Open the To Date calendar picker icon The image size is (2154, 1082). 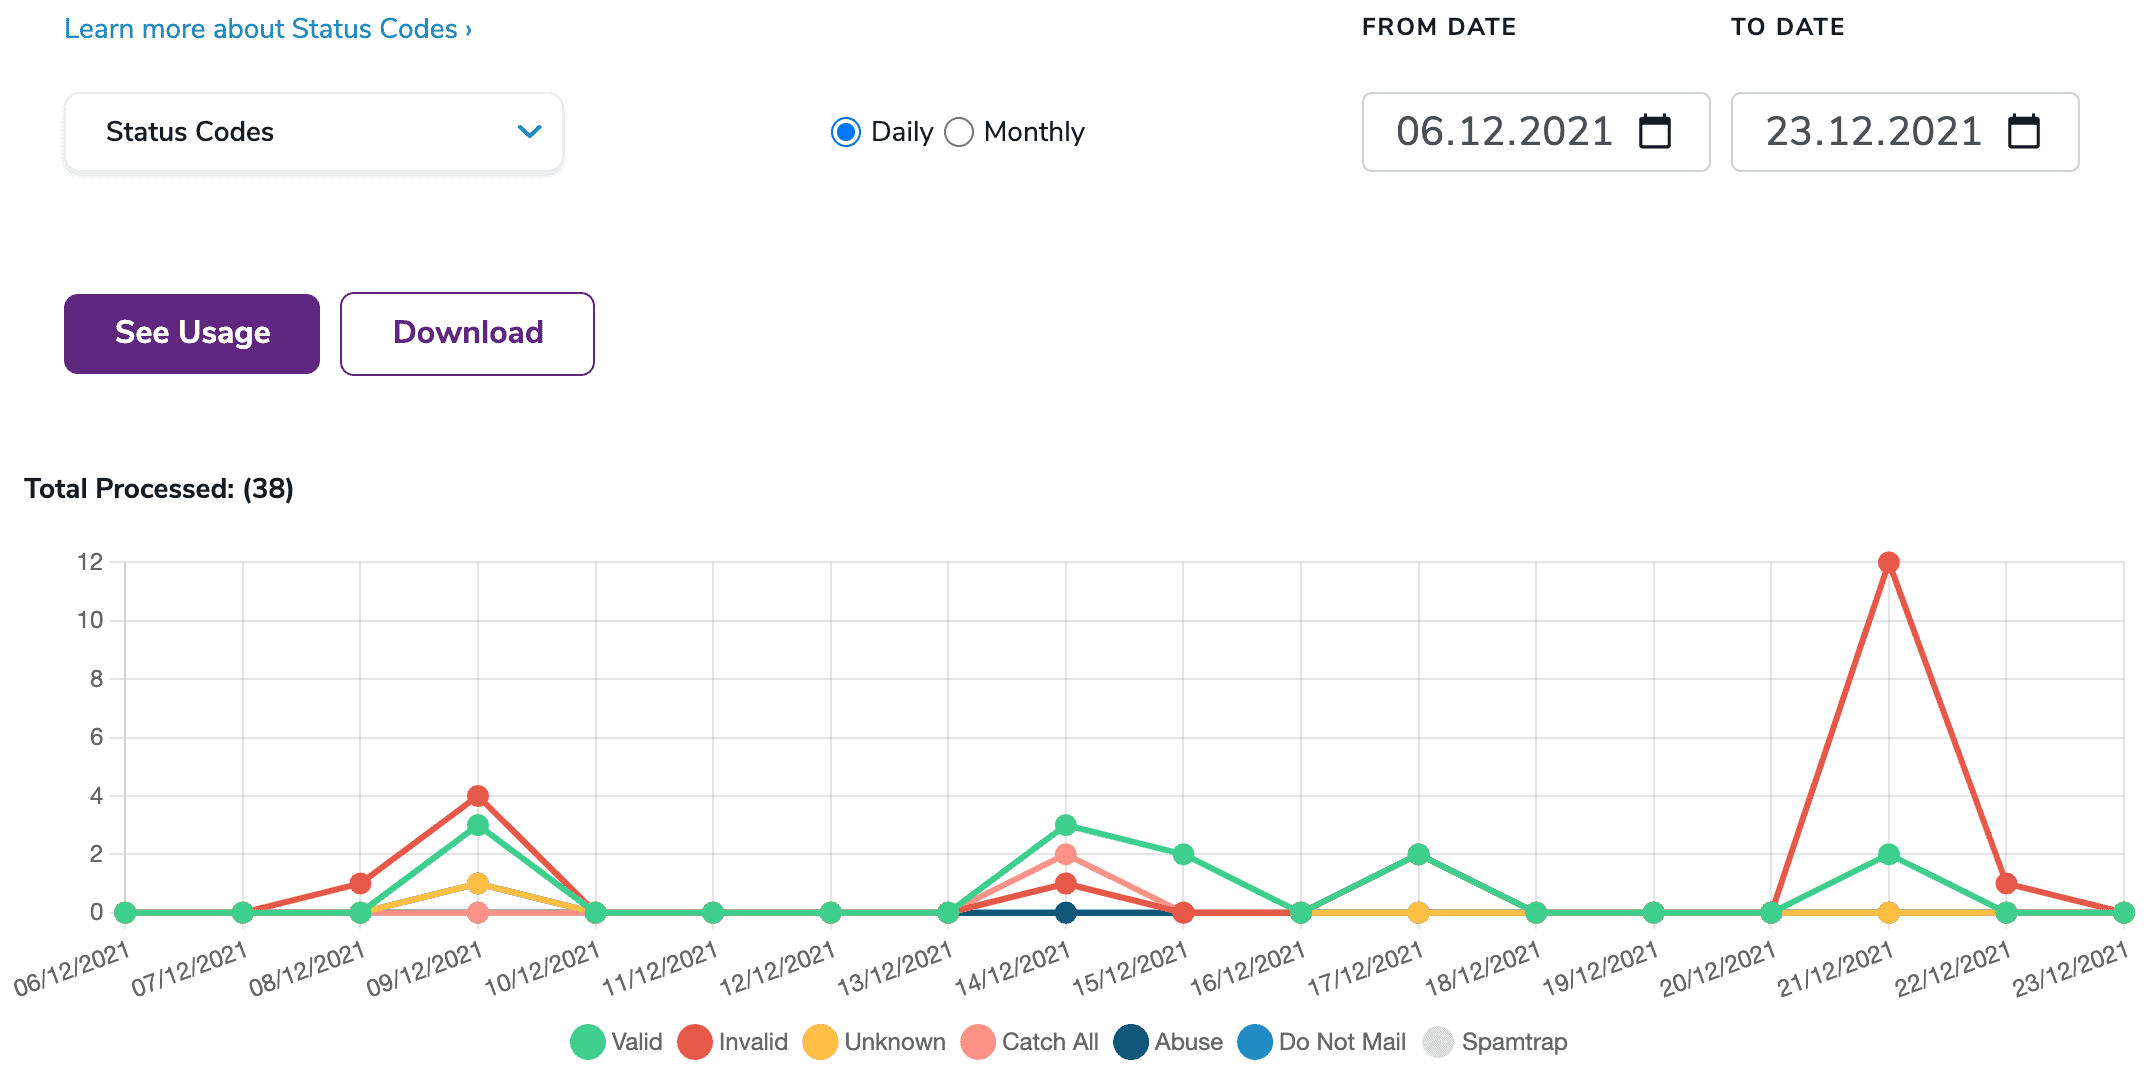2023,132
